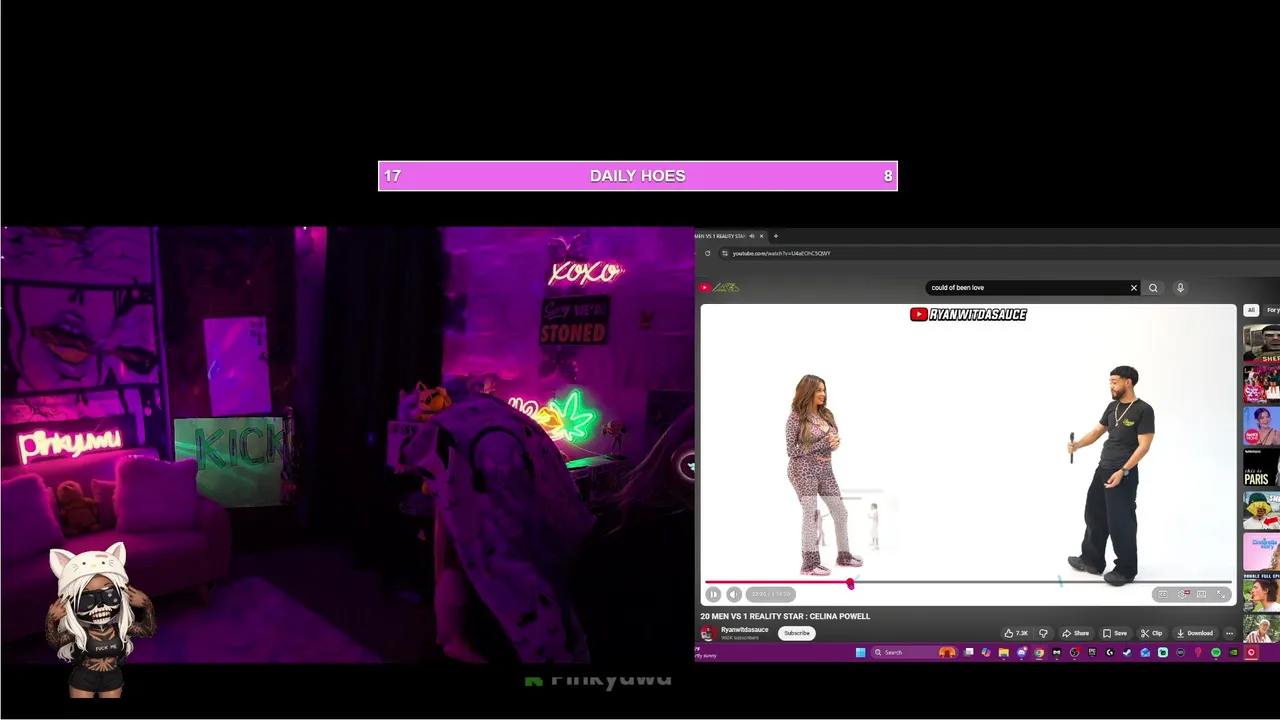Click the Clip scissors button
The image size is (1280, 720).
[x=1151, y=633]
